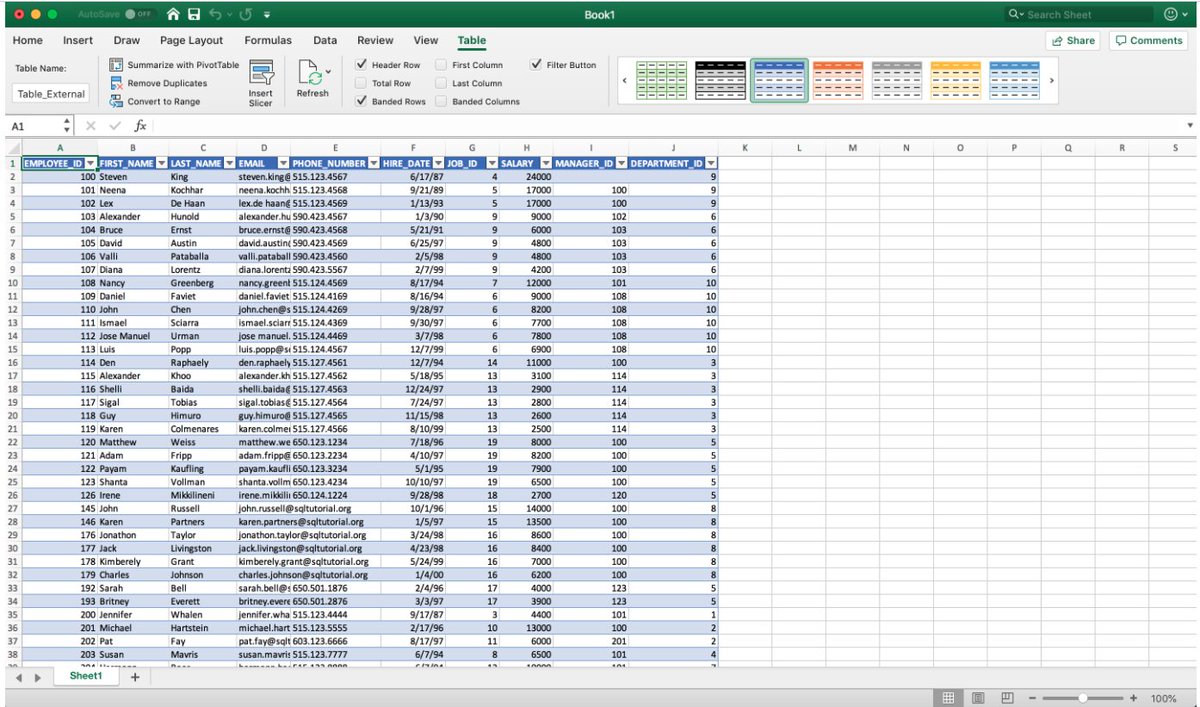Expand table styles gallery right arrow

point(1051,80)
